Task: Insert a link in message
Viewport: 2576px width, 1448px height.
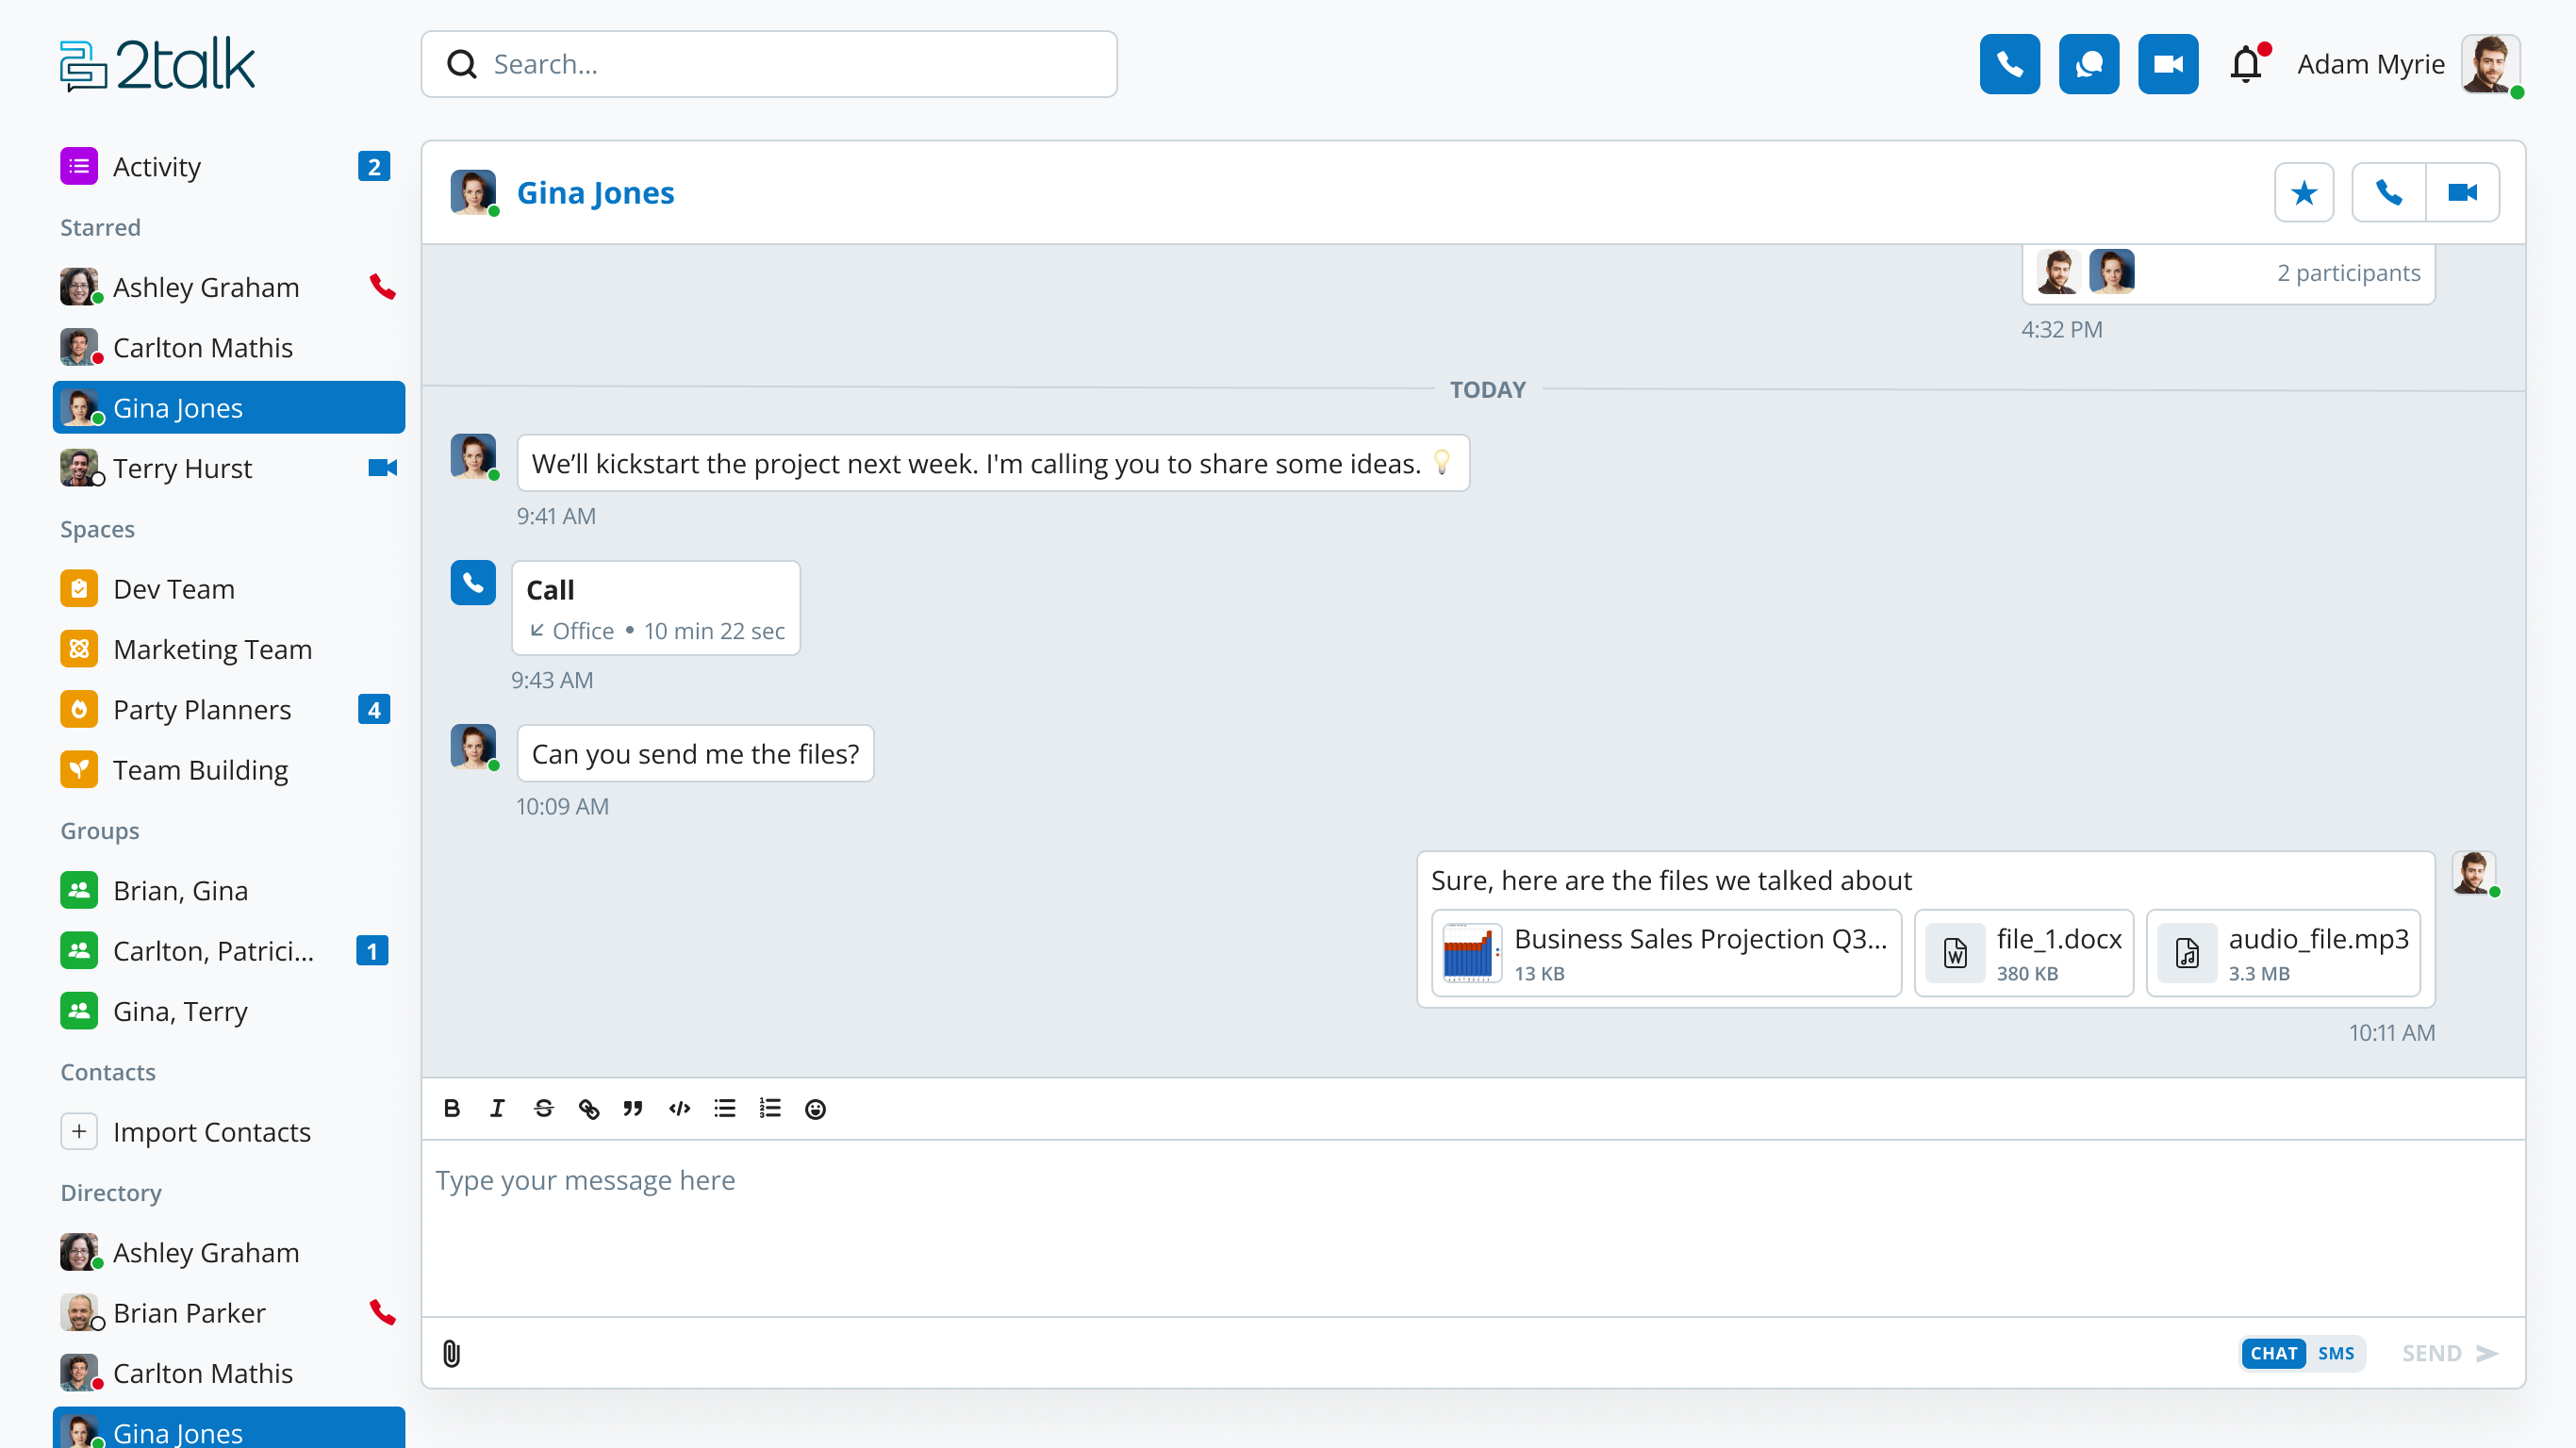Action: point(588,1108)
